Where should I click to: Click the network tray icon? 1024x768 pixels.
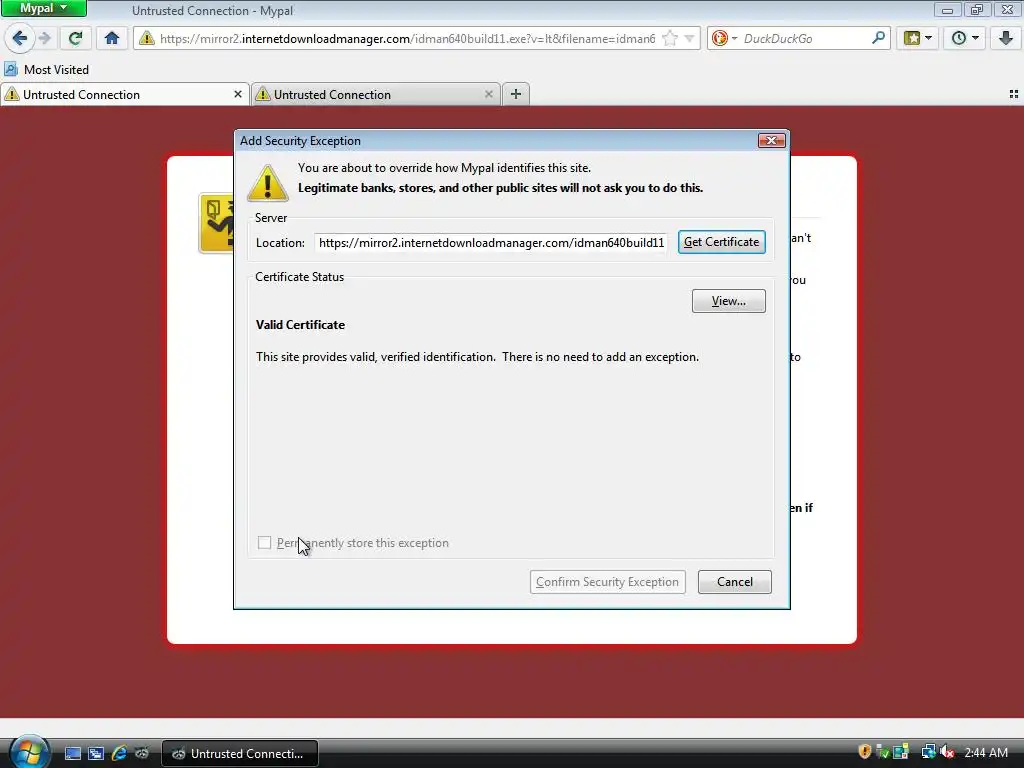[x=928, y=752]
